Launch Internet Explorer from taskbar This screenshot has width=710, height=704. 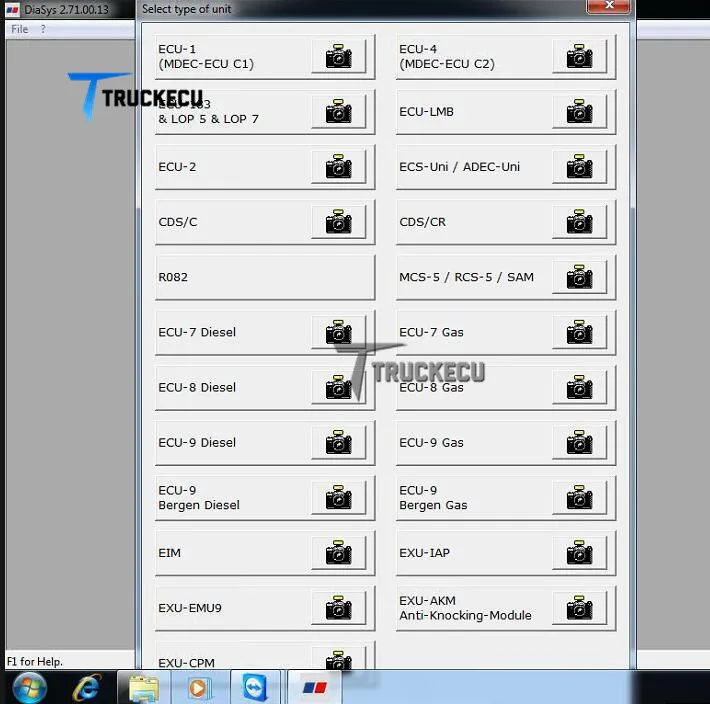point(87,688)
